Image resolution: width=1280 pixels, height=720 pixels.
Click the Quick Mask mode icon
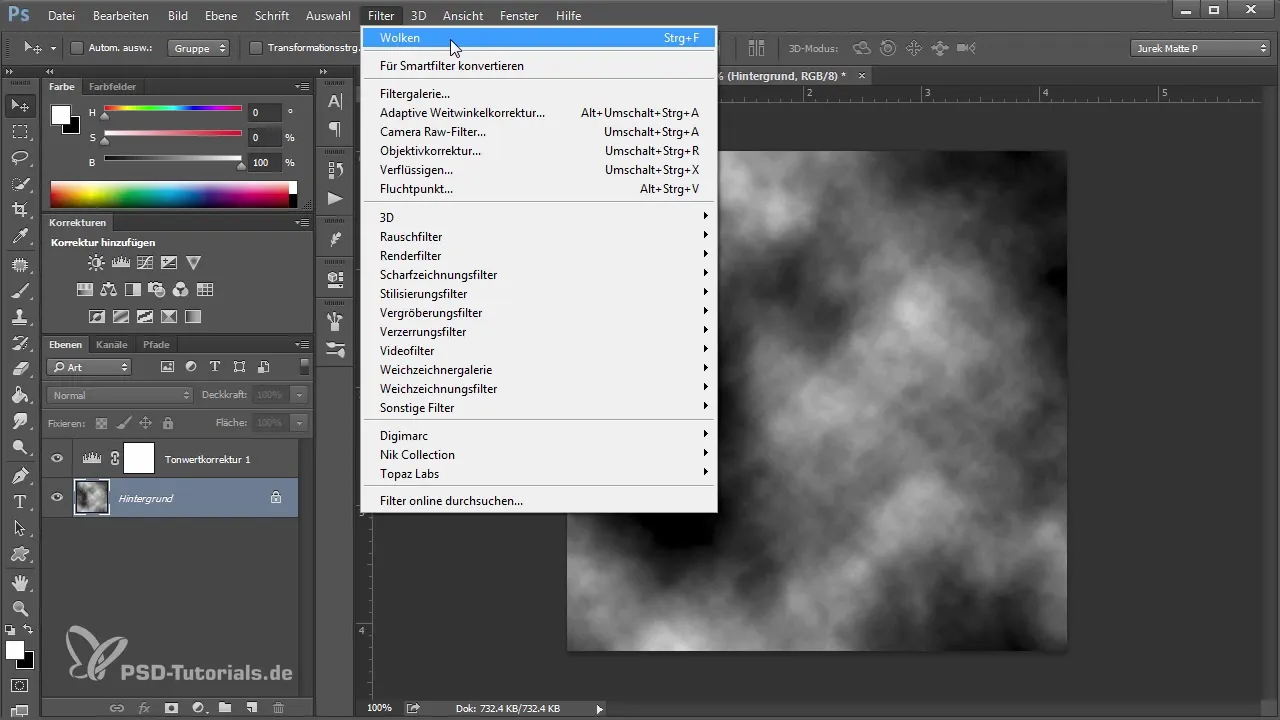[20, 686]
